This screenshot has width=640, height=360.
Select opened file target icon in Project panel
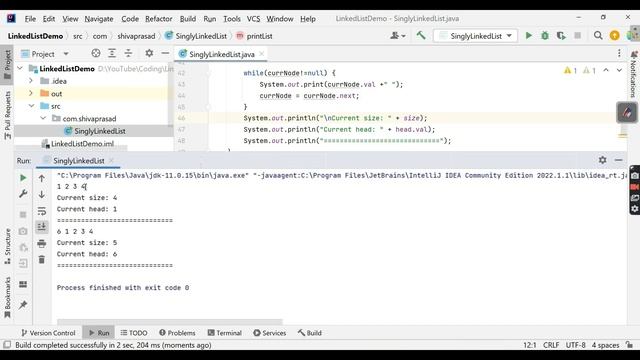(x=96, y=53)
